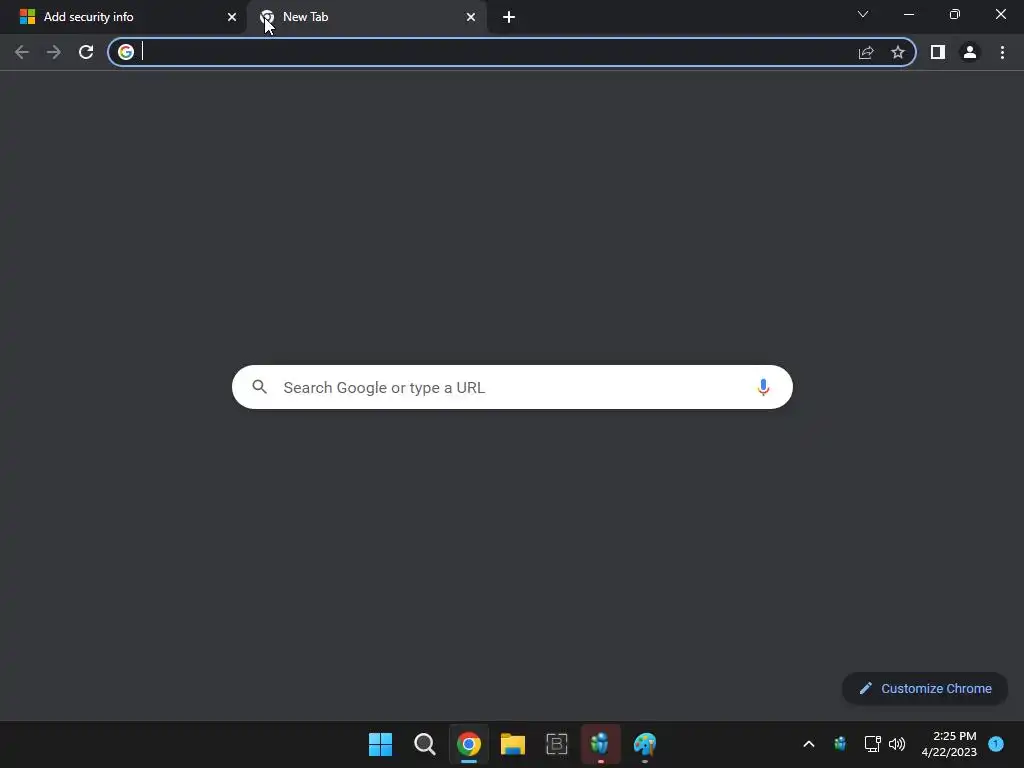Open the Windows Start menu
Image resolution: width=1024 pixels, height=768 pixels.
(x=380, y=744)
